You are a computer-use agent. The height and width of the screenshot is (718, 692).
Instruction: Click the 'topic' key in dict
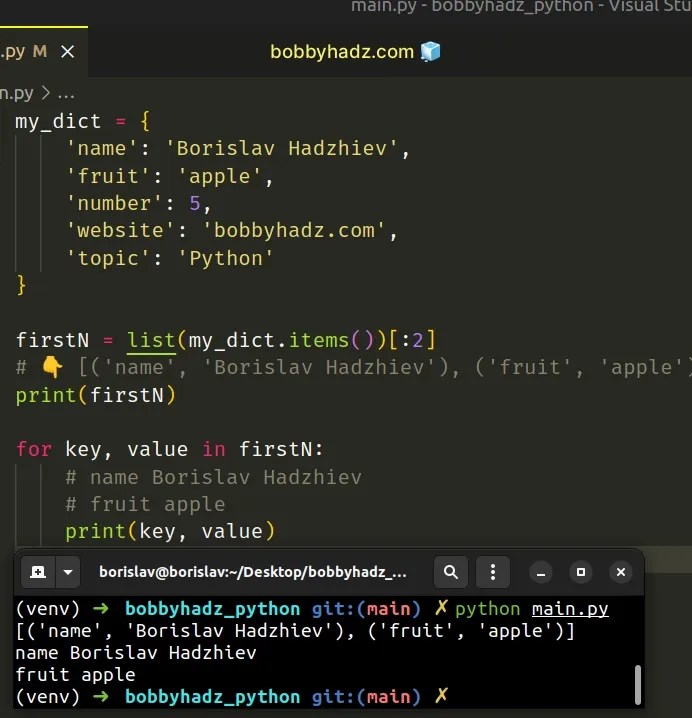pos(109,258)
